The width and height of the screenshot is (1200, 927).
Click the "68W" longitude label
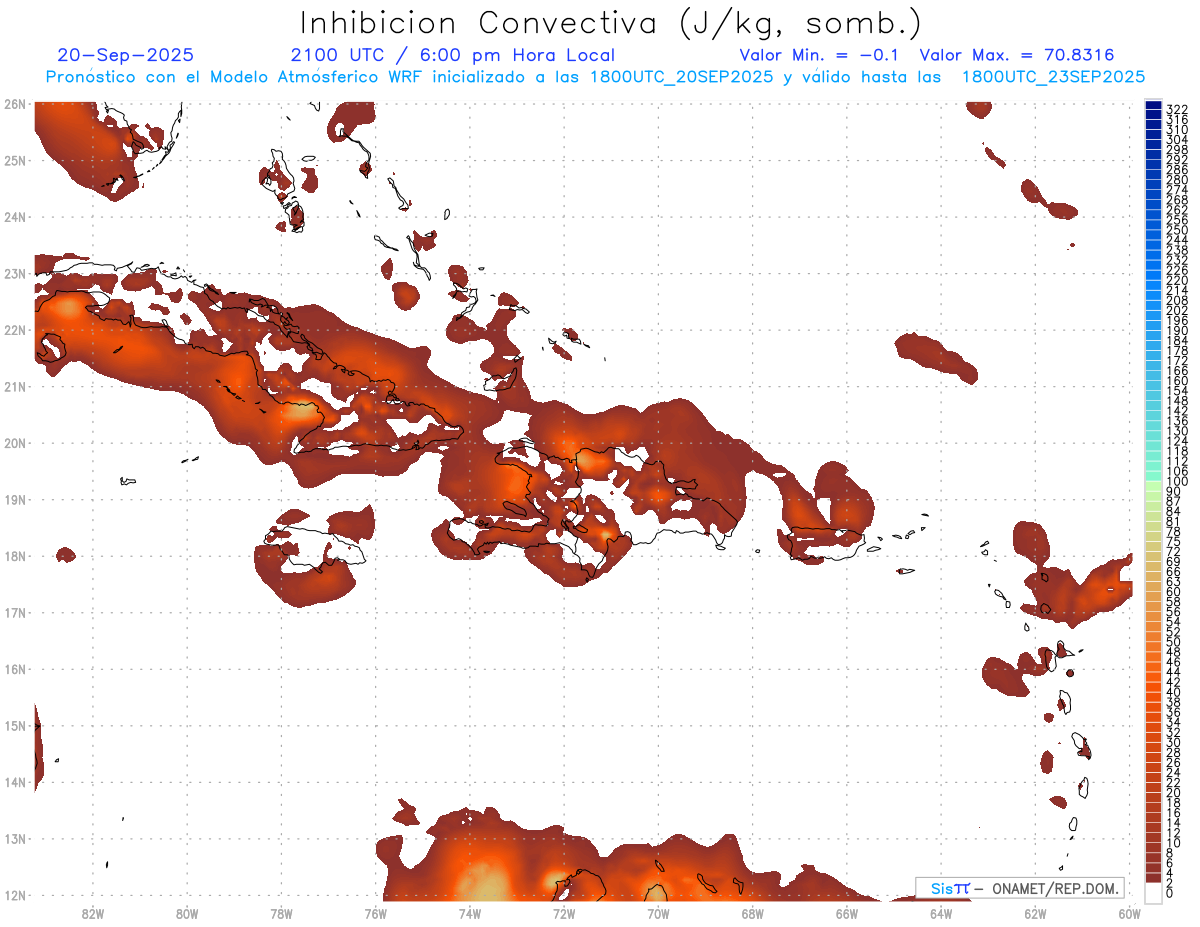click(x=752, y=913)
